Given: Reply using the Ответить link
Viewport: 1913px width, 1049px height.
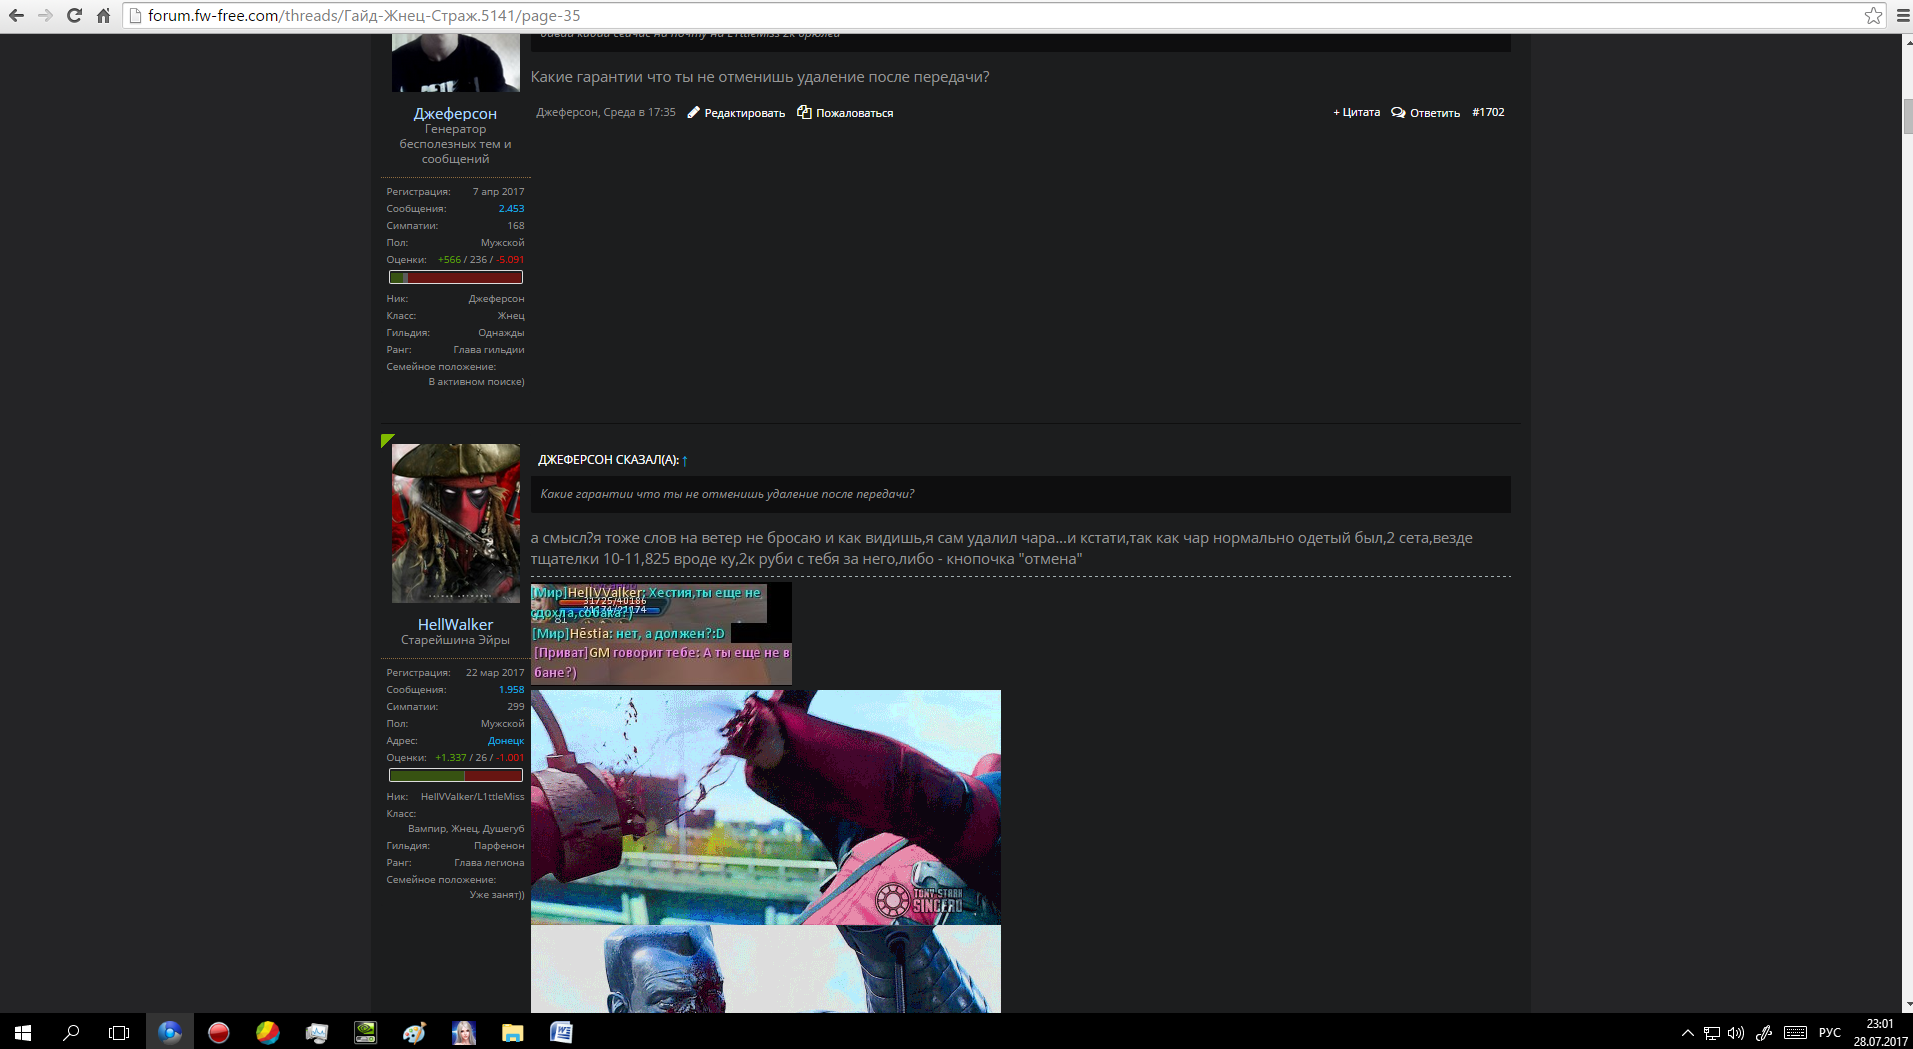Looking at the screenshot, I should [1426, 113].
